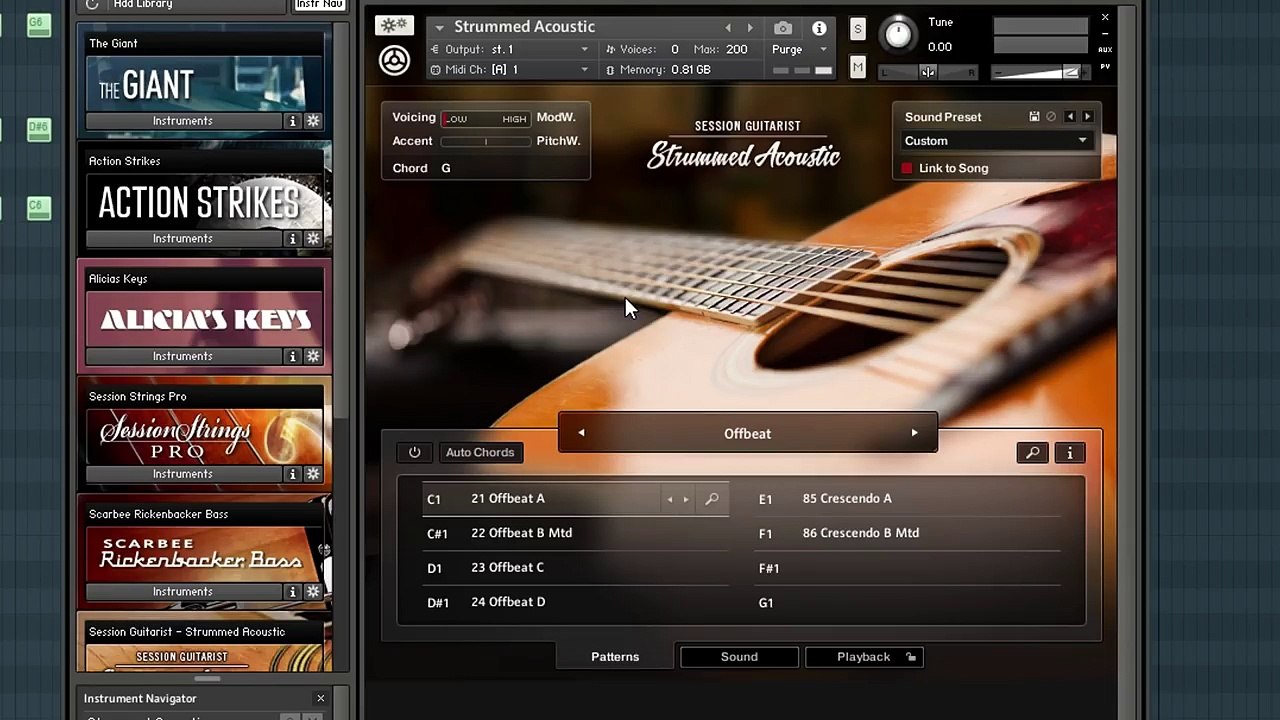
Task: Toggle the pattern power button
Action: (x=415, y=453)
